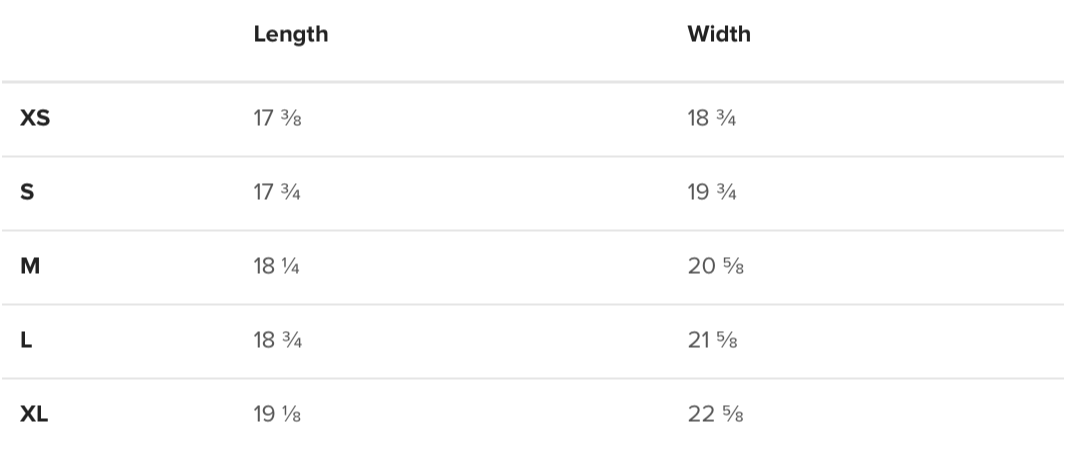This screenshot has height=450, width=1070.
Task: Click XS length value 17 ⅜
Action: [x=277, y=119]
